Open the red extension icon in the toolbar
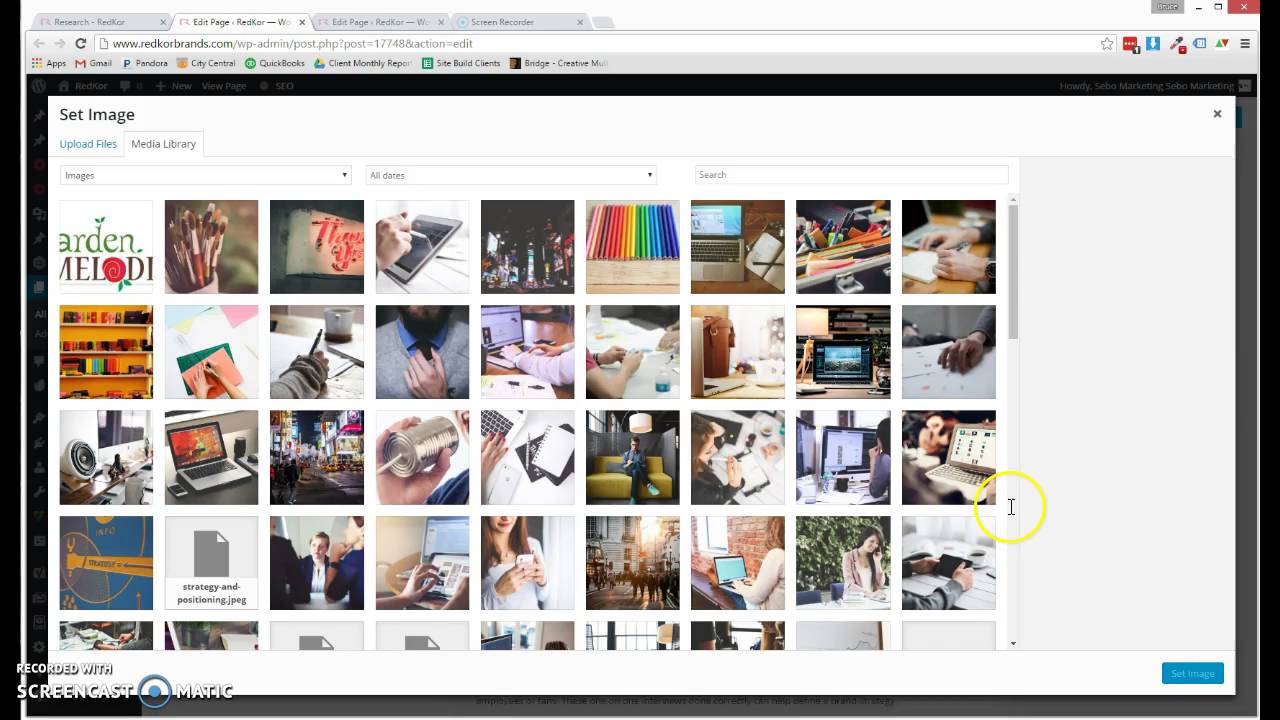This screenshot has height=720, width=1280. [1130, 44]
